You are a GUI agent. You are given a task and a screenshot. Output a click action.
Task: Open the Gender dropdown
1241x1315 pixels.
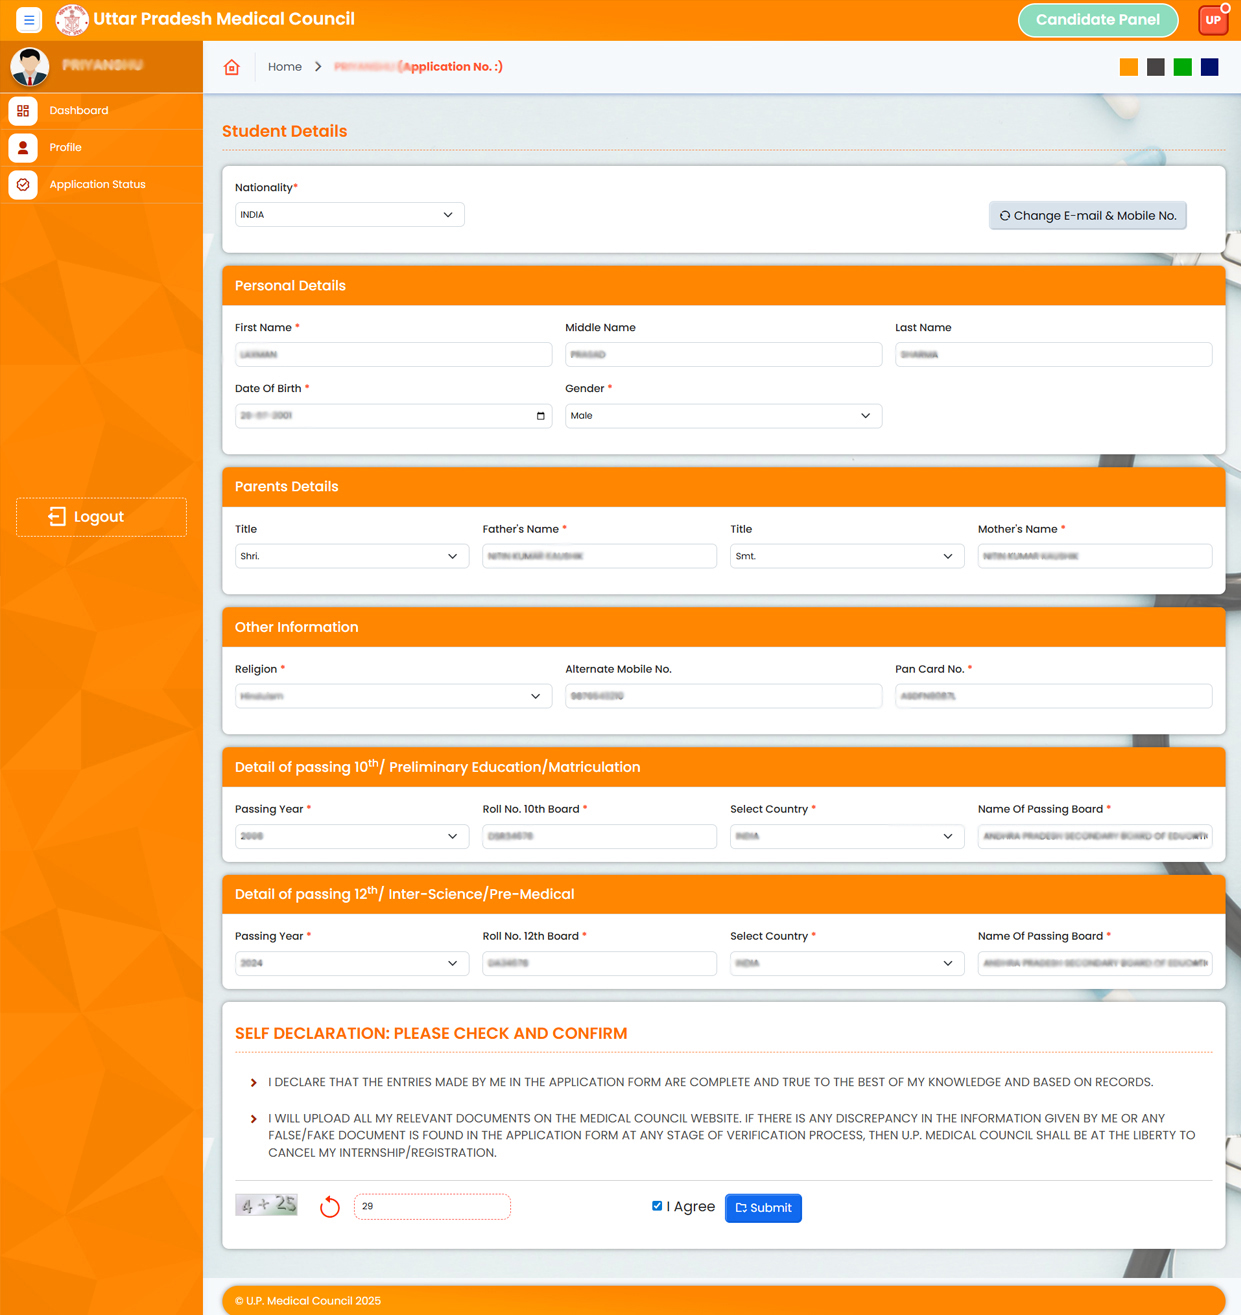click(722, 416)
